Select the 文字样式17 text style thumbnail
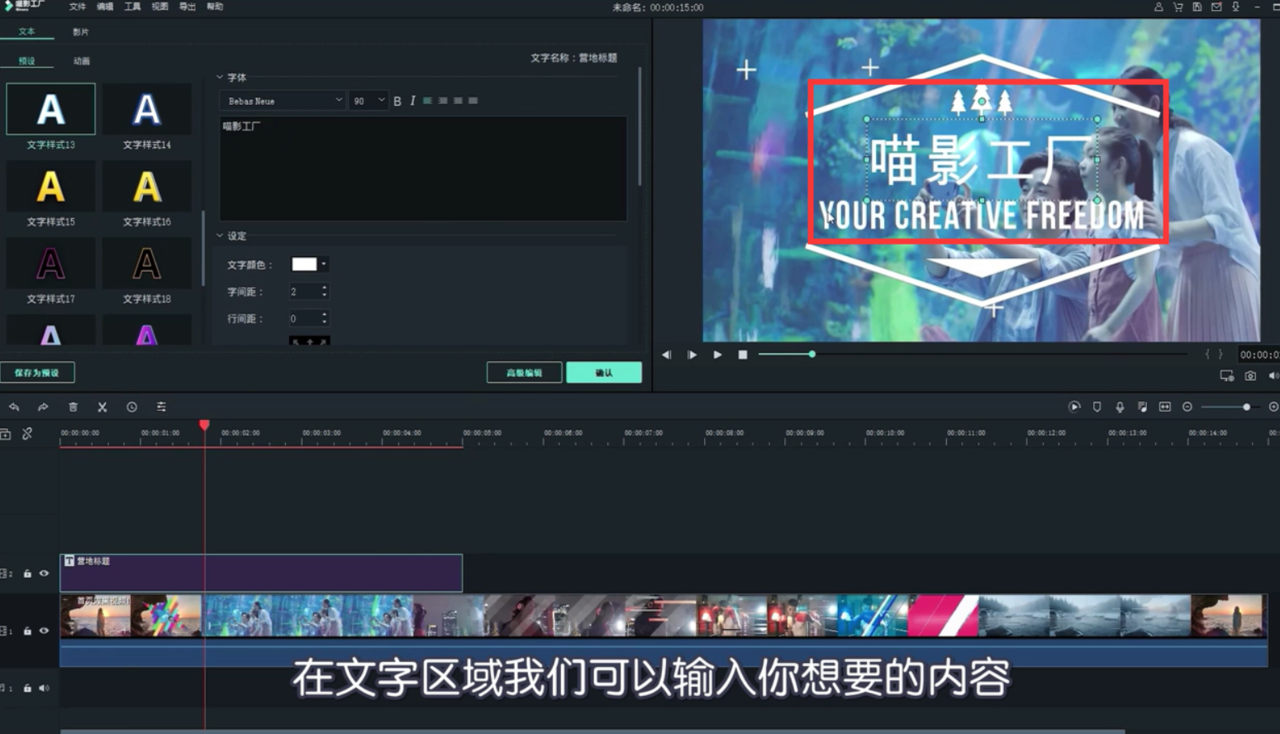 point(50,263)
